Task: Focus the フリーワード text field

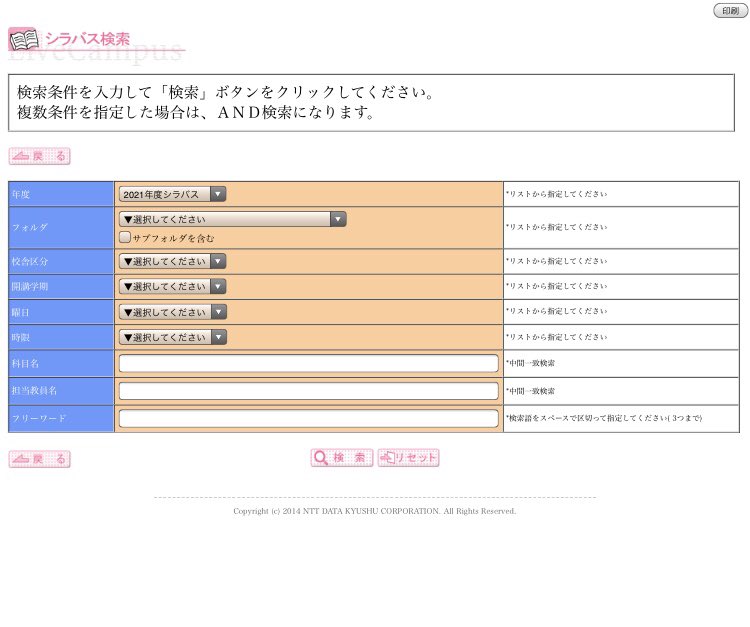Action: (309, 418)
